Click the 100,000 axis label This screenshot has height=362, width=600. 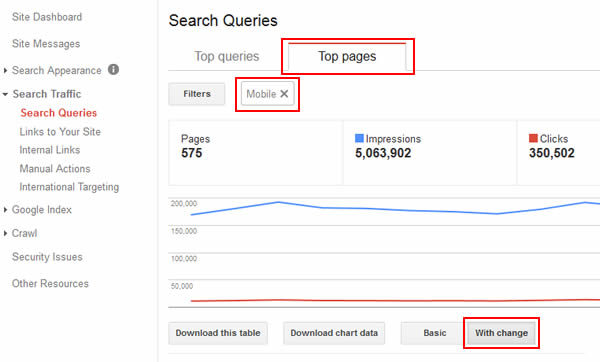click(x=184, y=259)
